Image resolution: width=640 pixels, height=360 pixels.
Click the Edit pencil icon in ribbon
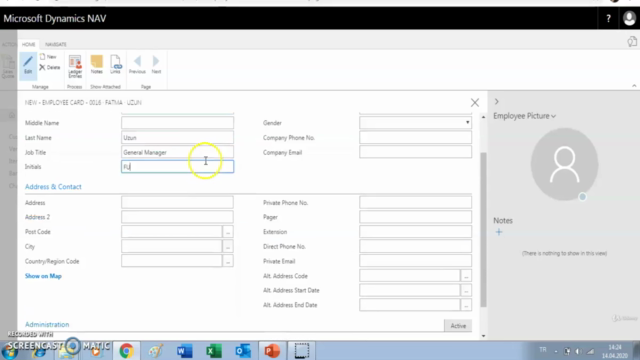click(x=28, y=65)
